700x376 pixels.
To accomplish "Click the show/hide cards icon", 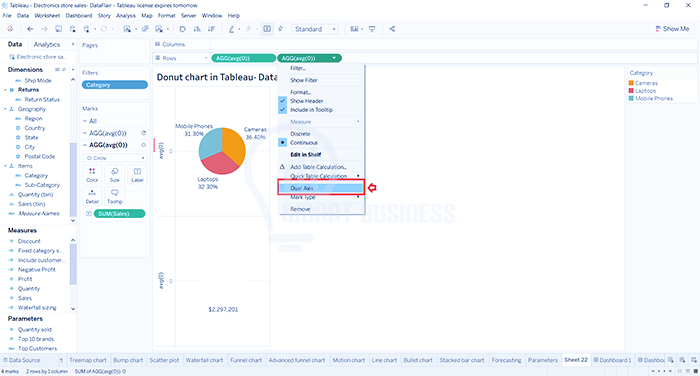I will [x=354, y=29].
